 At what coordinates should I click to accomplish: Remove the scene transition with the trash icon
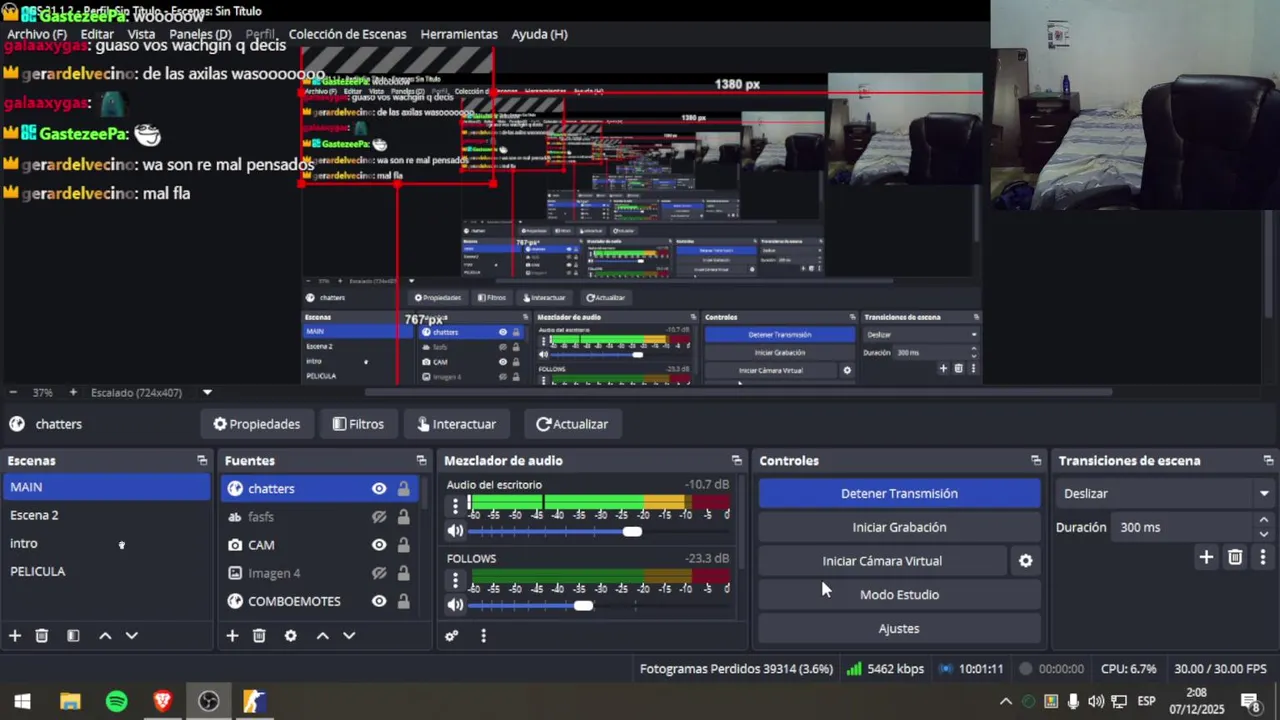click(x=1235, y=557)
